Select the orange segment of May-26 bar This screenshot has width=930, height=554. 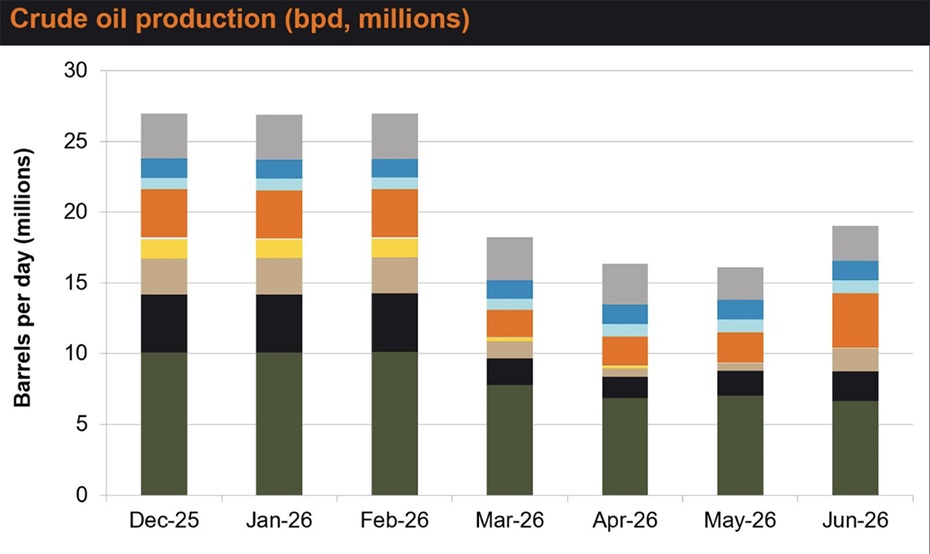click(x=740, y=348)
